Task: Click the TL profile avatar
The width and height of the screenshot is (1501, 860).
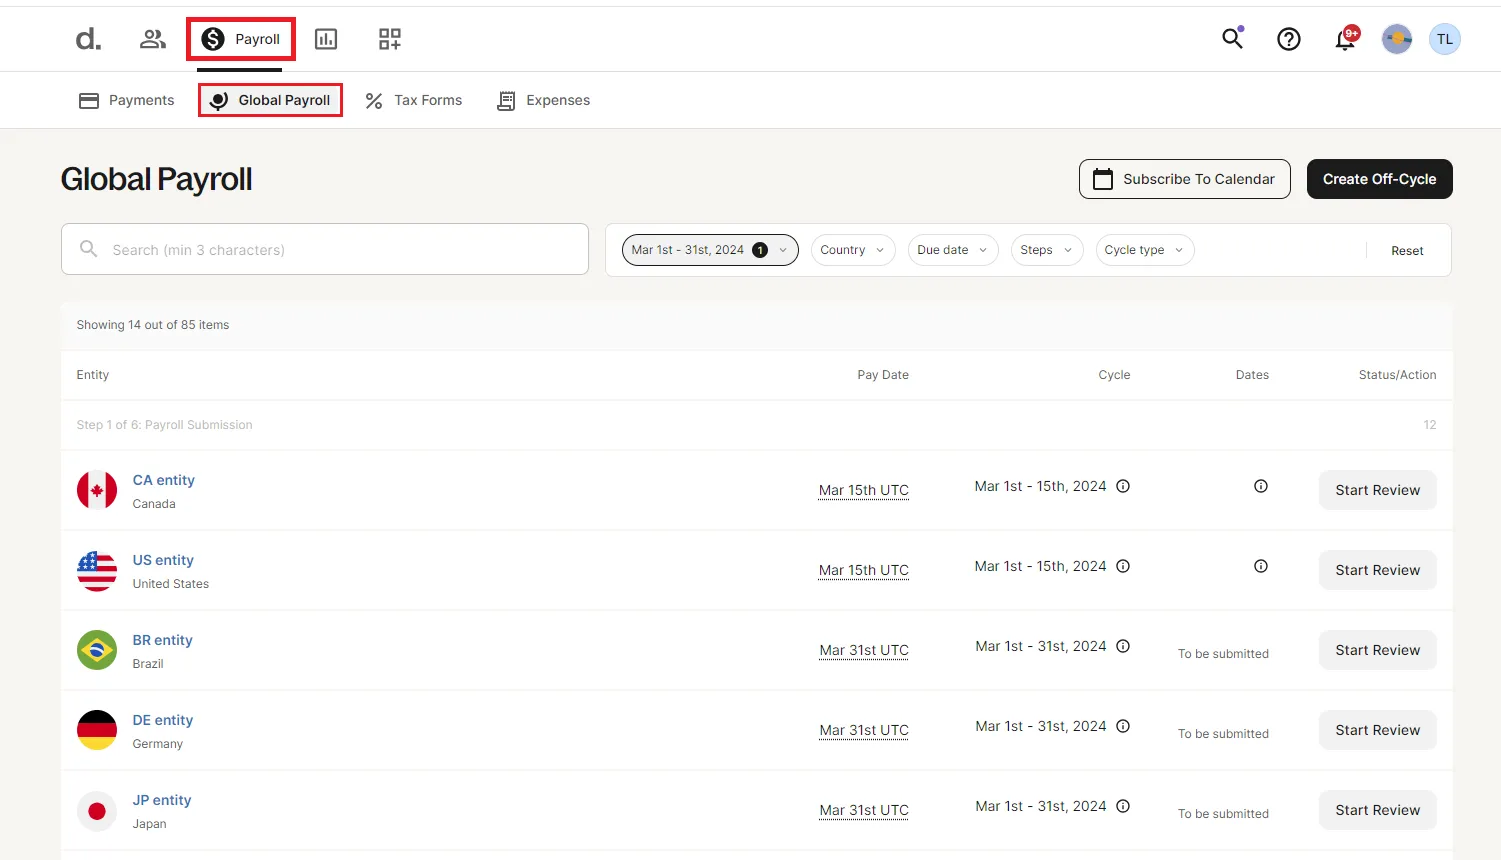Action: [x=1444, y=39]
